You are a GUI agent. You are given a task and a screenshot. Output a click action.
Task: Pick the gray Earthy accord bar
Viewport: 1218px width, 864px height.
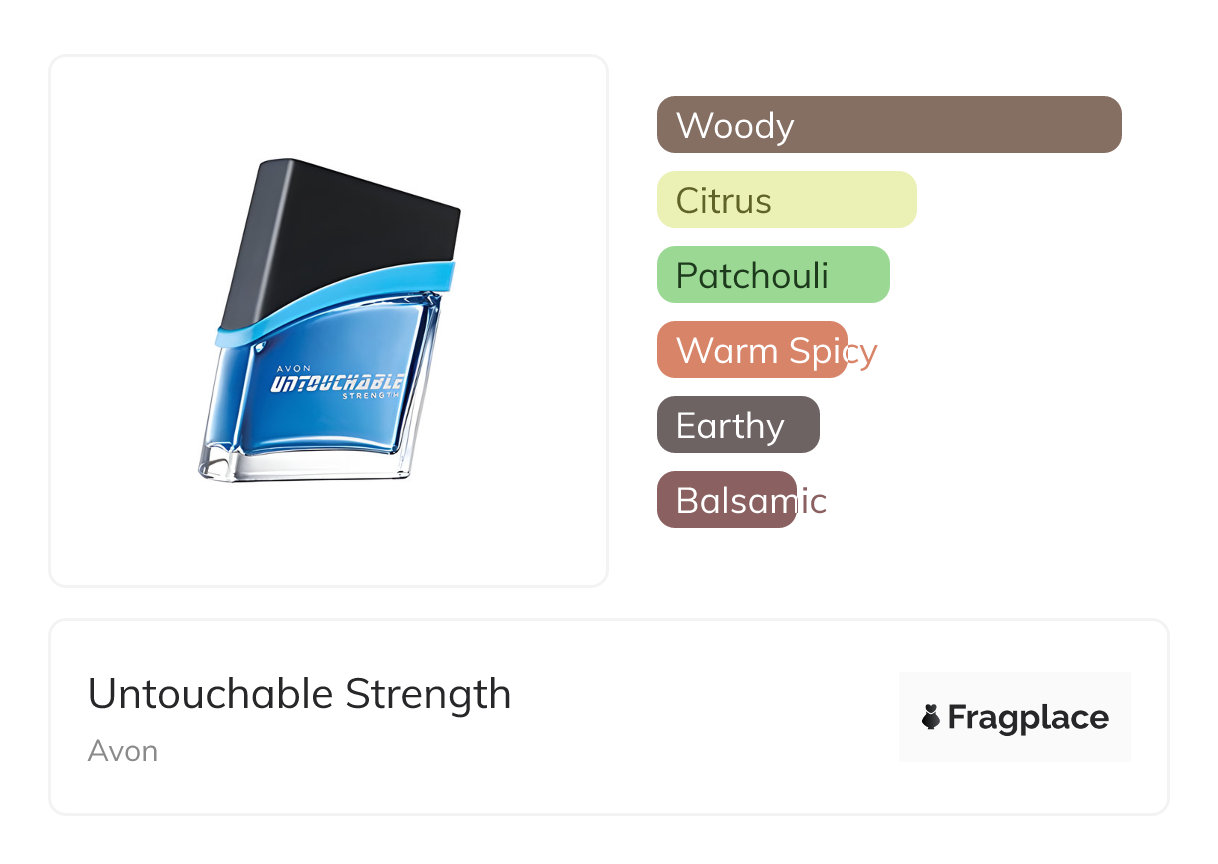(x=738, y=425)
